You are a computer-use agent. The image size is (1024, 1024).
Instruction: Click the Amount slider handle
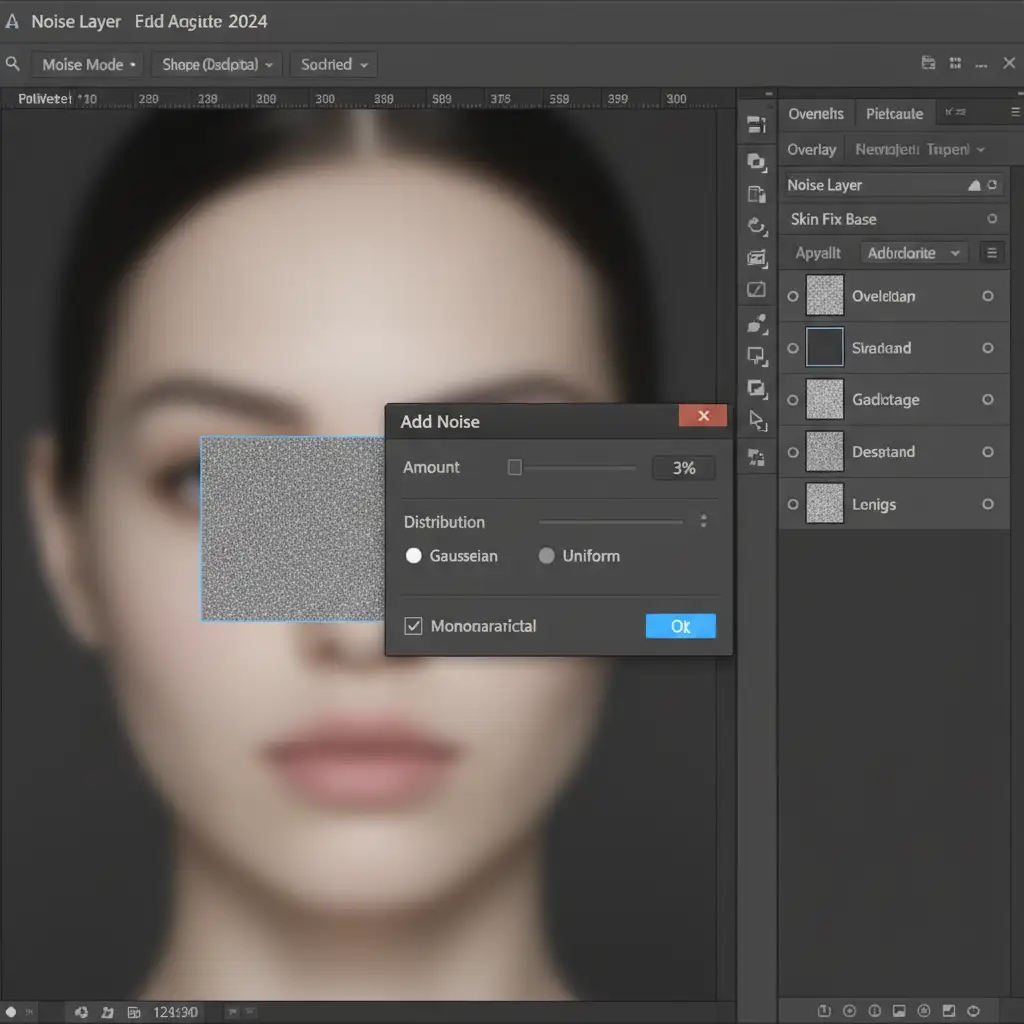514,467
